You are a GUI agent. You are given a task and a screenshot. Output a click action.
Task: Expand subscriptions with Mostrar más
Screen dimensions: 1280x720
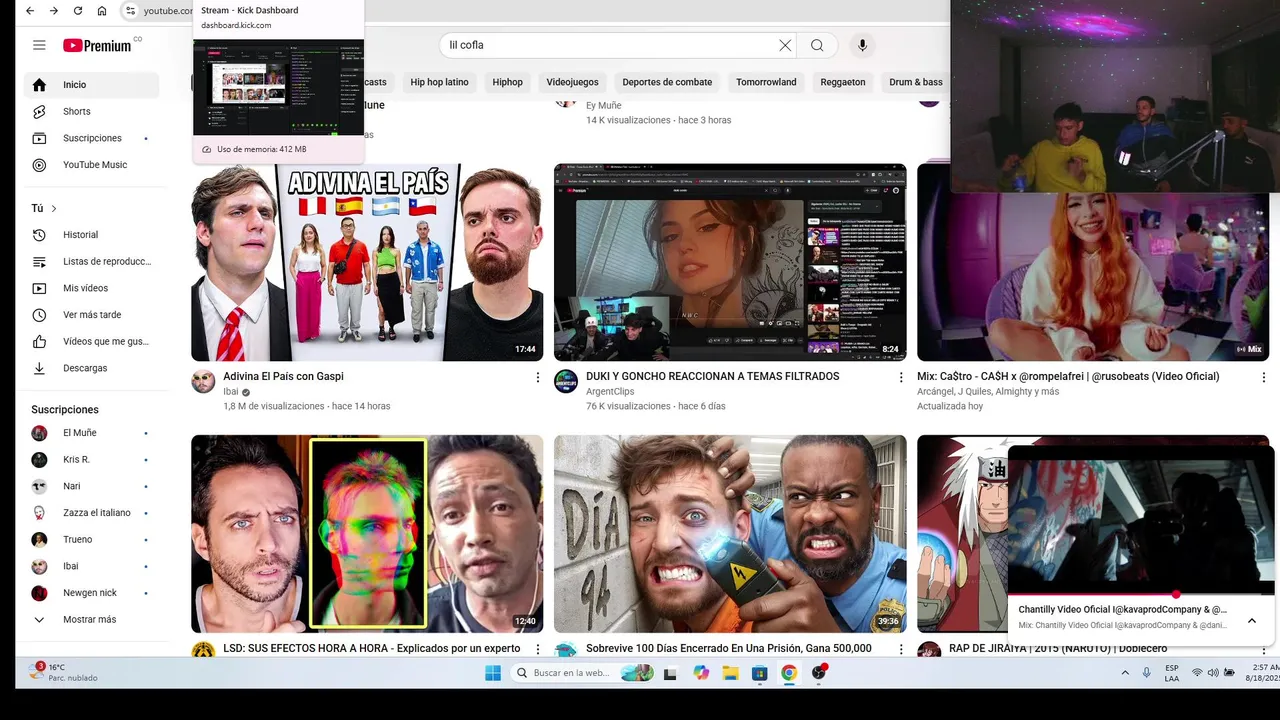[91, 619]
